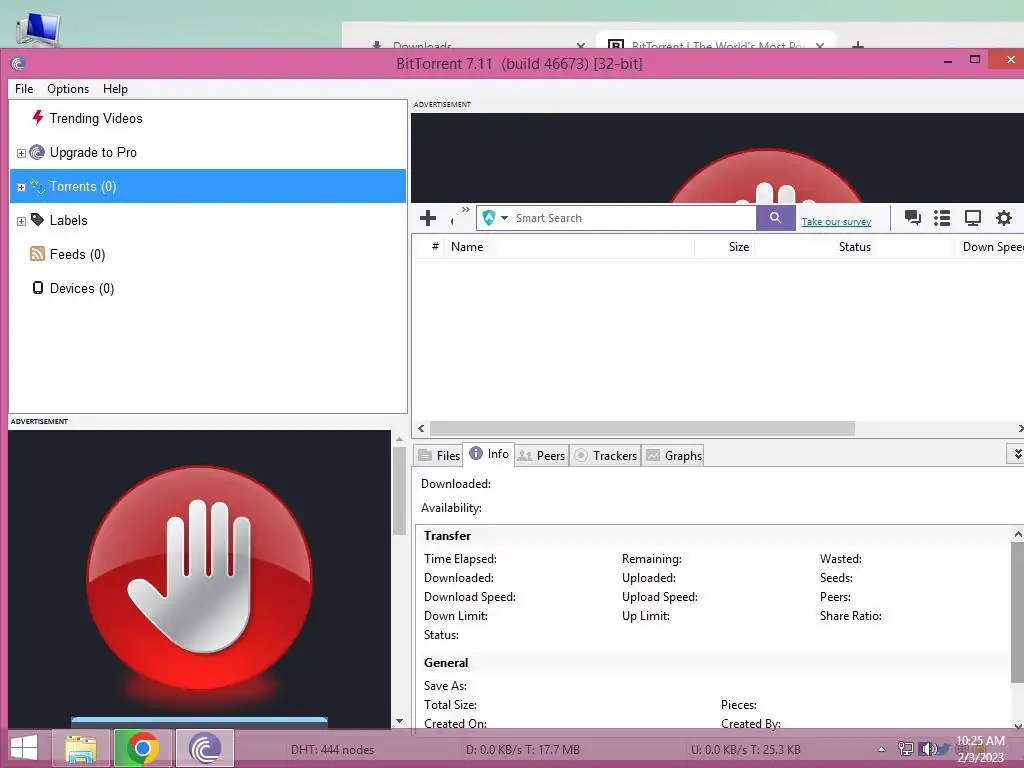Collapse the detail pane with double chevron
Screen dimensions: 1024x768
pos(1017,453)
